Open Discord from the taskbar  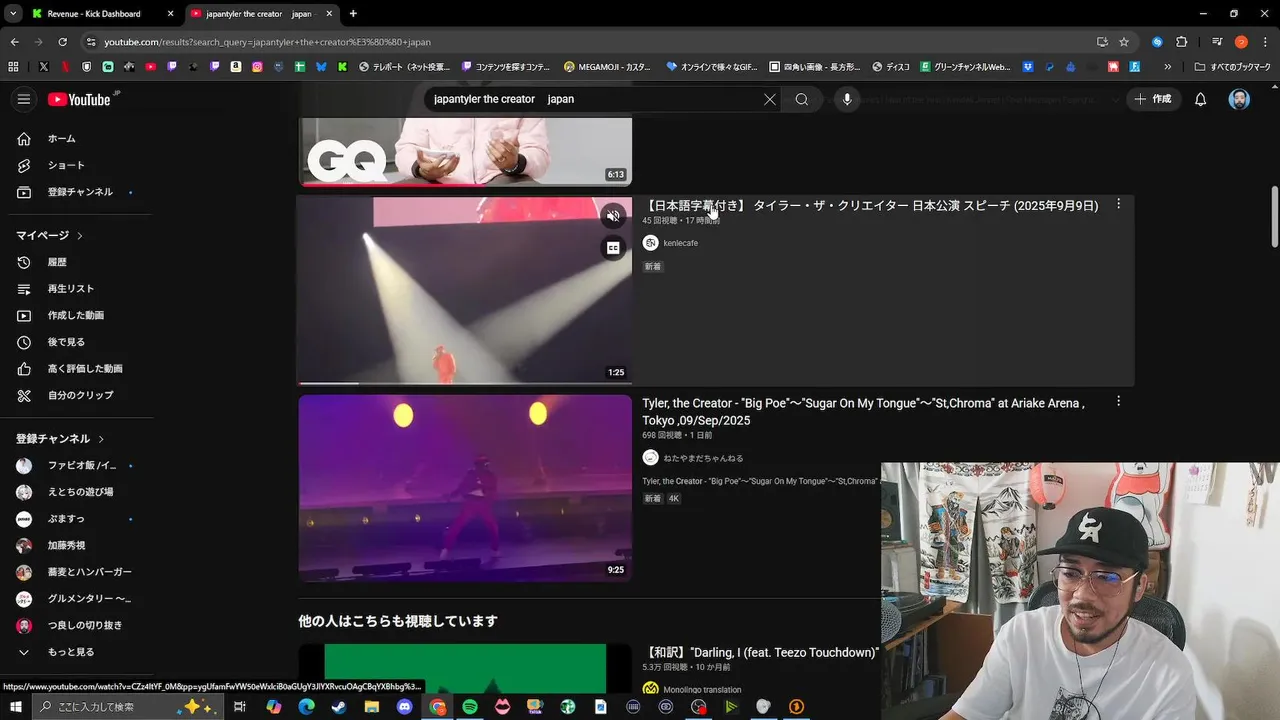pyautogui.click(x=404, y=707)
